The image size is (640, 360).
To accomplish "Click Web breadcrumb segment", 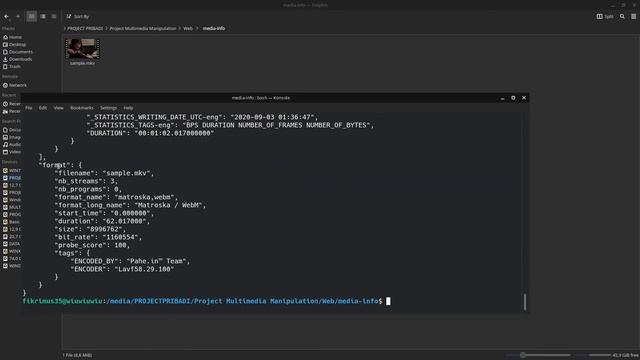I will tap(188, 28).
